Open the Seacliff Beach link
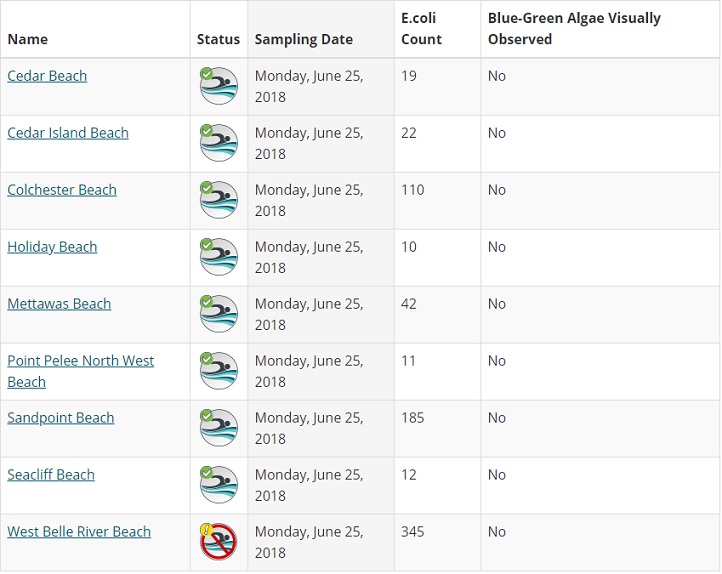The height and width of the screenshot is (574, 722). click(51, 475)
